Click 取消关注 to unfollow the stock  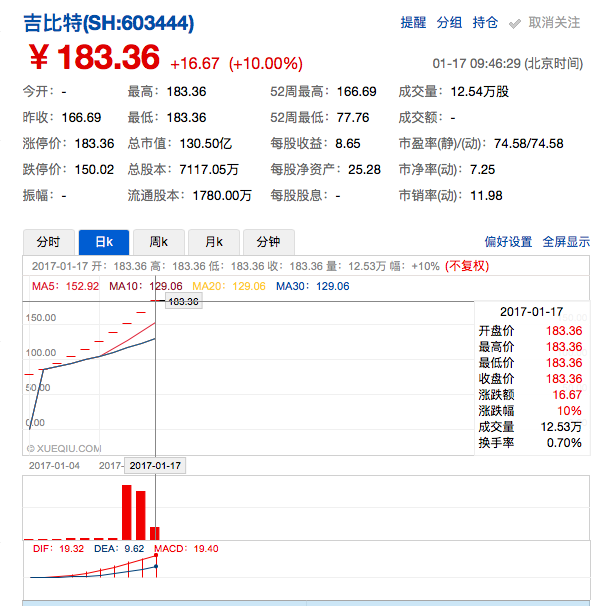554,23
